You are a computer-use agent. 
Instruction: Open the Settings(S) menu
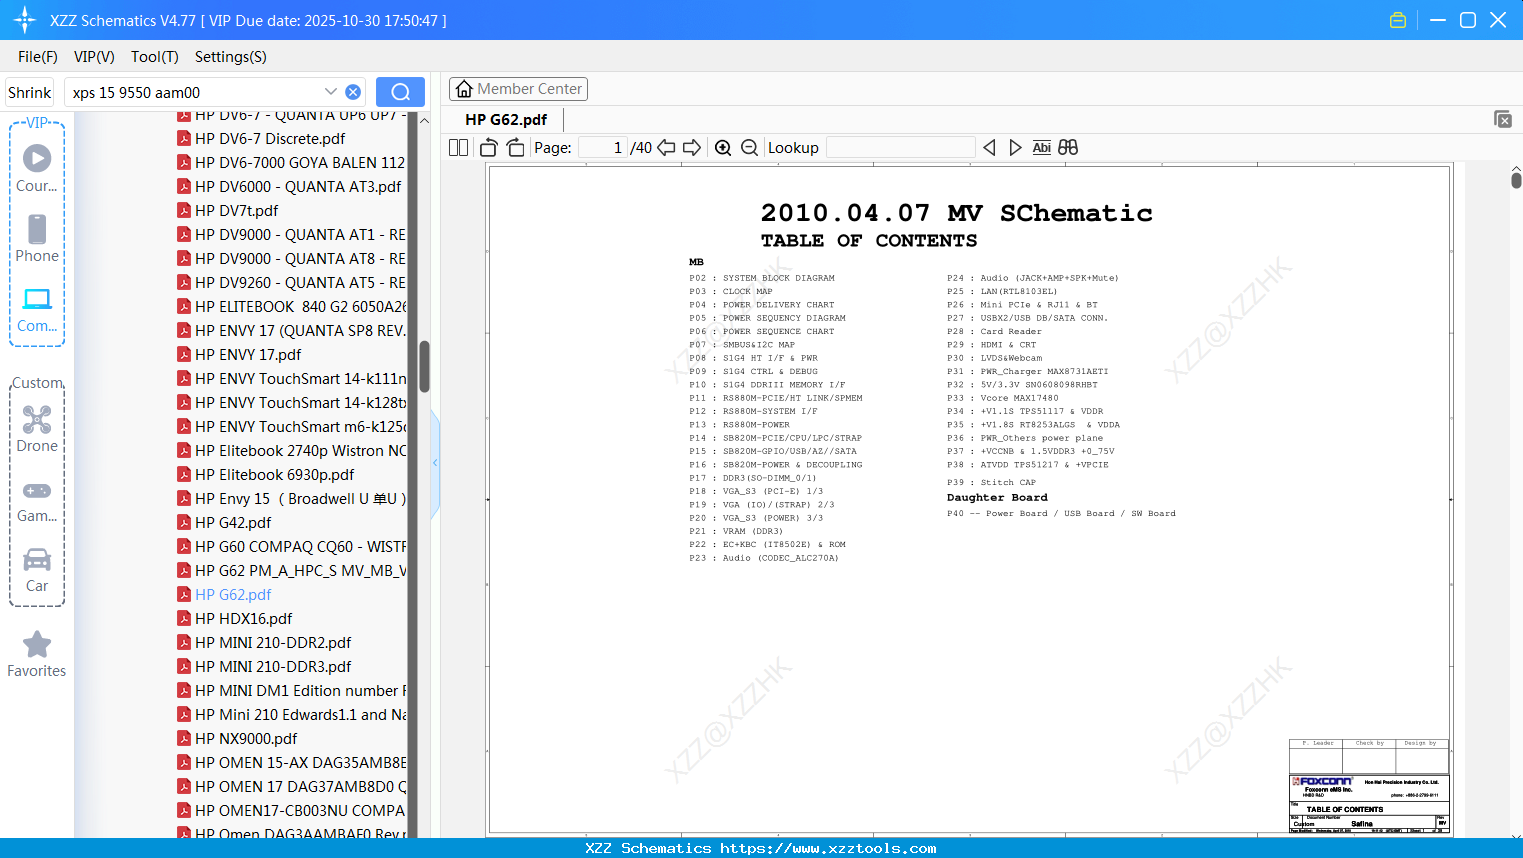tap(231, 57)
